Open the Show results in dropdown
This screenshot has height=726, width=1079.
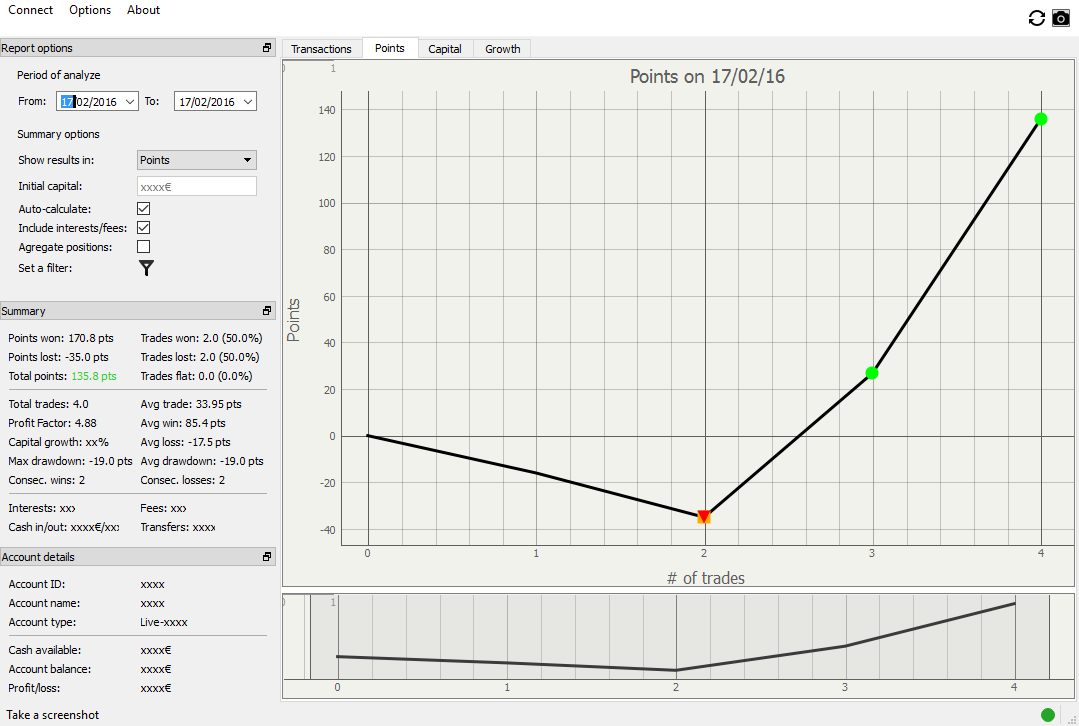(197, 160)
